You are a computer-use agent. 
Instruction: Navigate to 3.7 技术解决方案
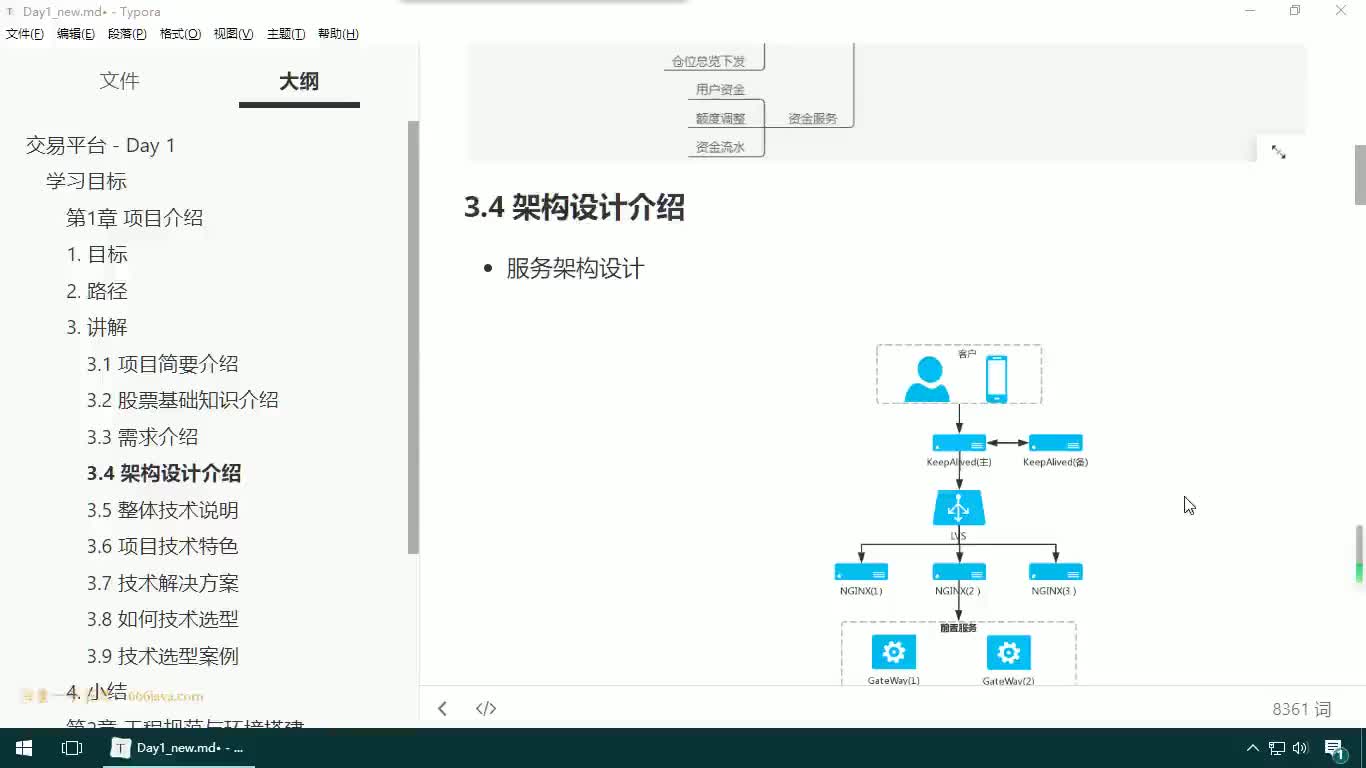pos(162,583)
